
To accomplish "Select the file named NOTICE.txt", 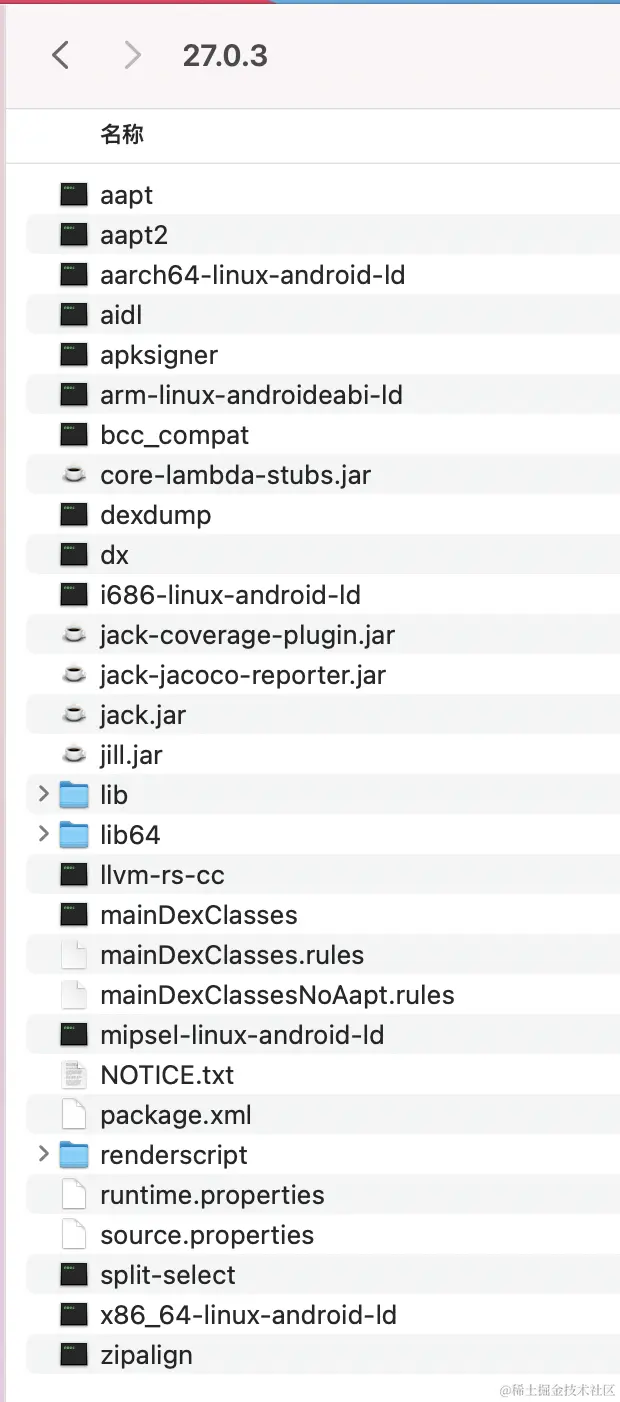I will click(x=167, y=1075).
